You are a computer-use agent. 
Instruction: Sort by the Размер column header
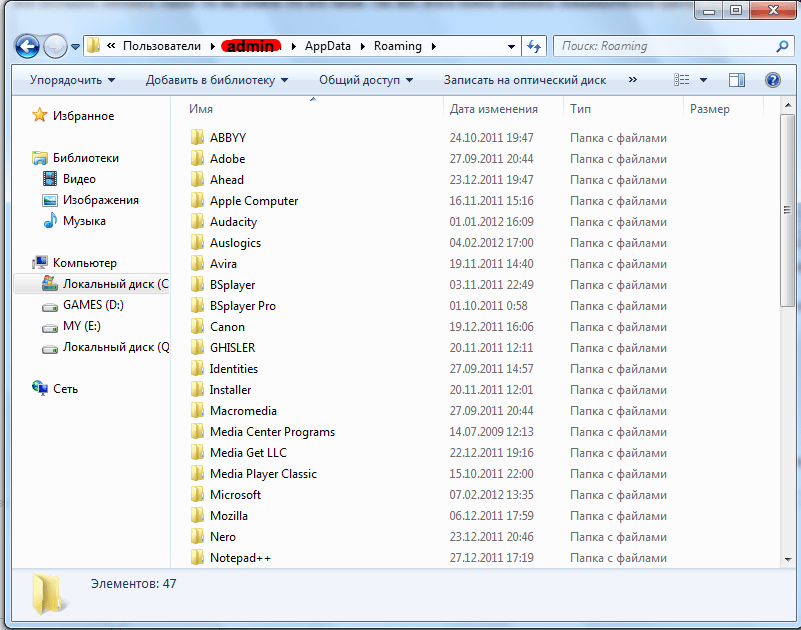click(x=710, y=109)
